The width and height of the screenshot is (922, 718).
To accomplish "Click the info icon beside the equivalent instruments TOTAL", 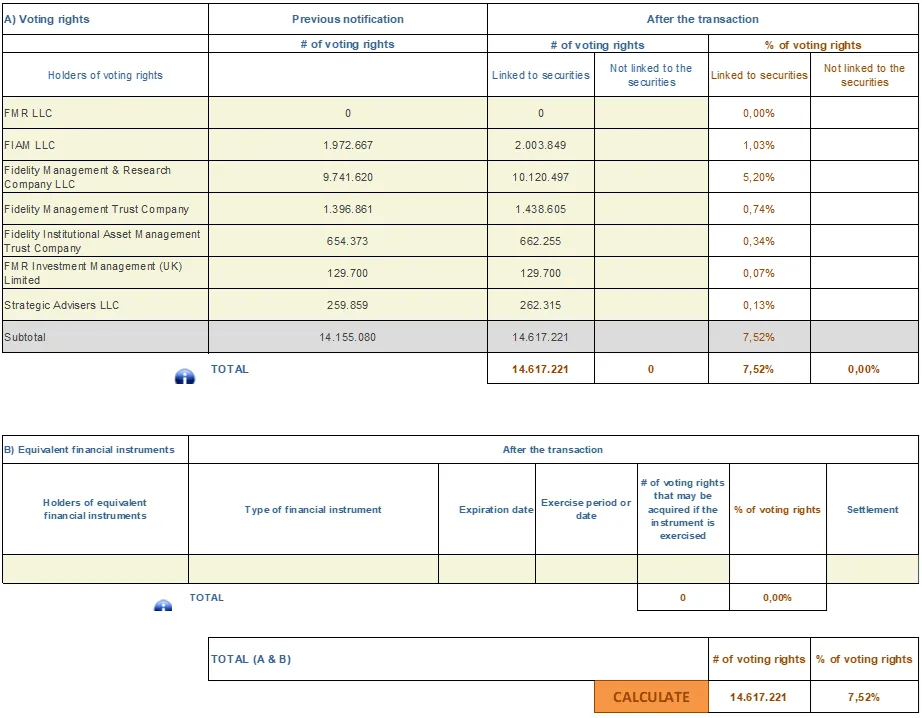I will click(163, 605).
